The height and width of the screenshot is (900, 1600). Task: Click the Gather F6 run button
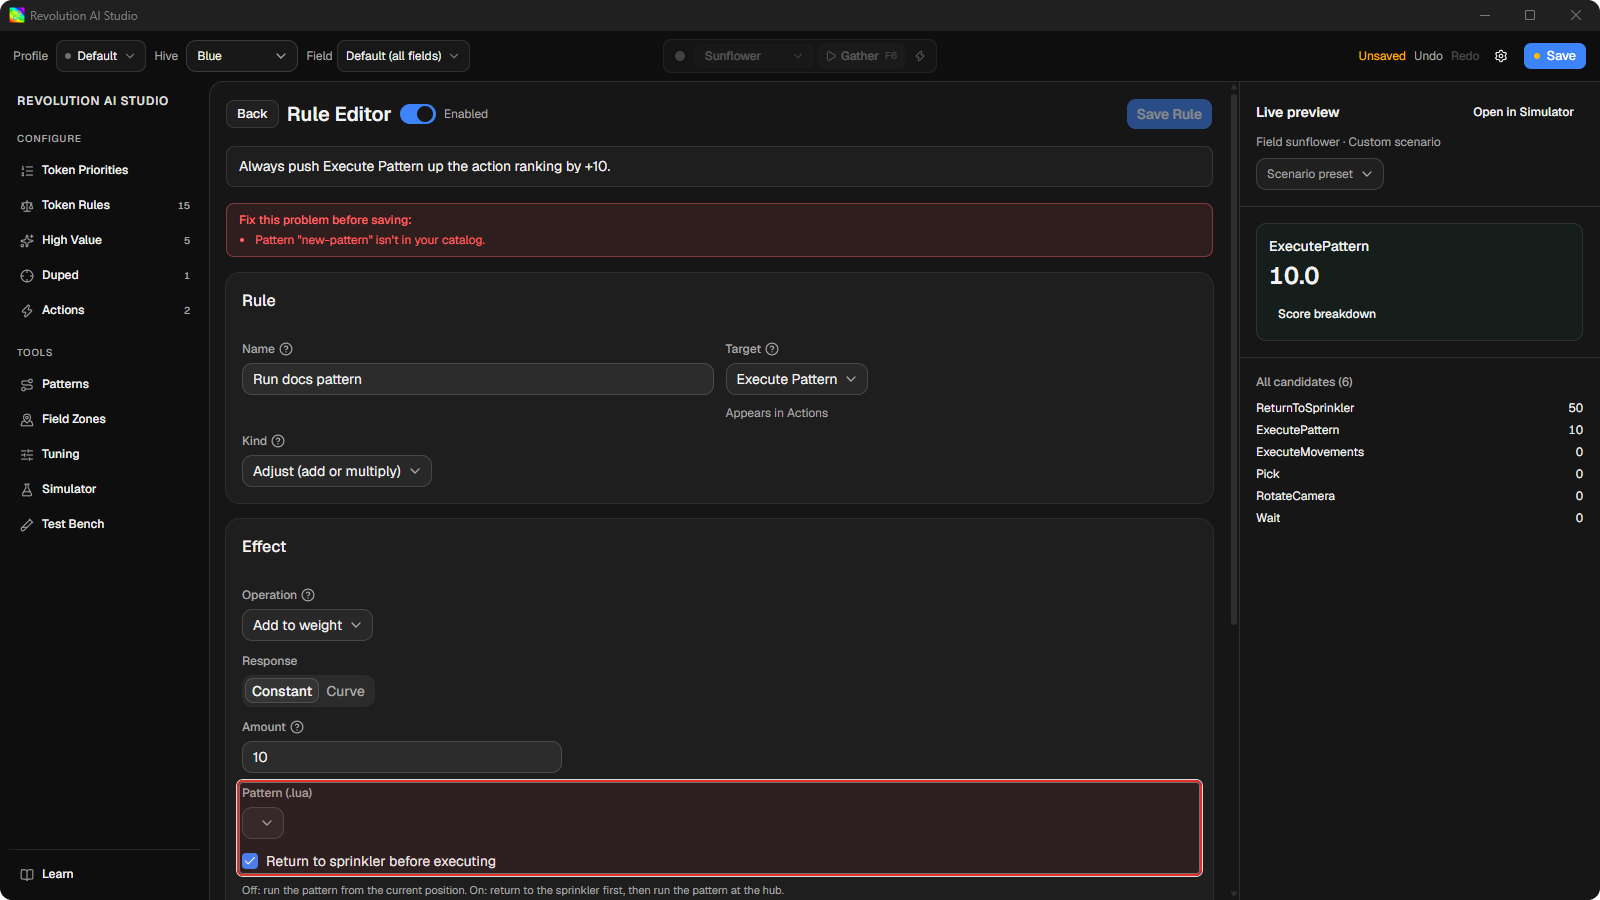coord(861,56)
